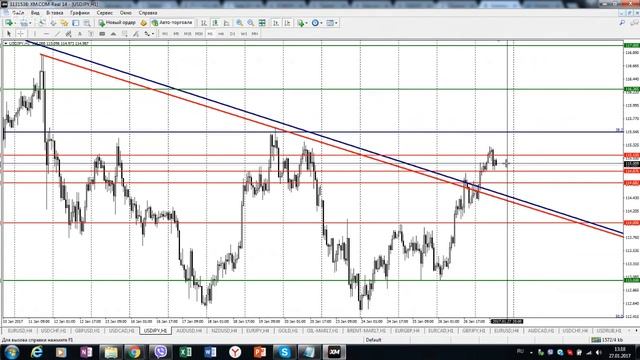Open the Profiles toolbar icon

[x=24, y=23]
